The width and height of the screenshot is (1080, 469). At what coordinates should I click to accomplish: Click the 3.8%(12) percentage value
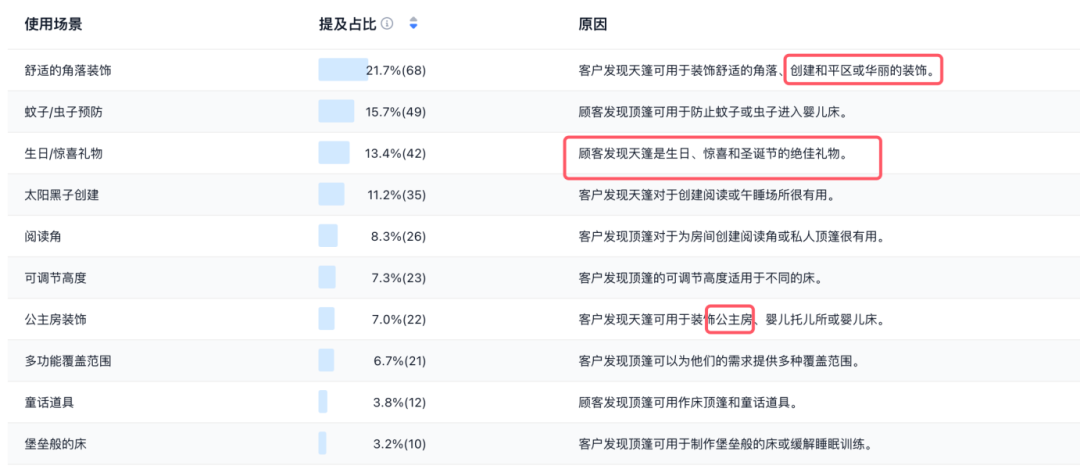(399, 402)
